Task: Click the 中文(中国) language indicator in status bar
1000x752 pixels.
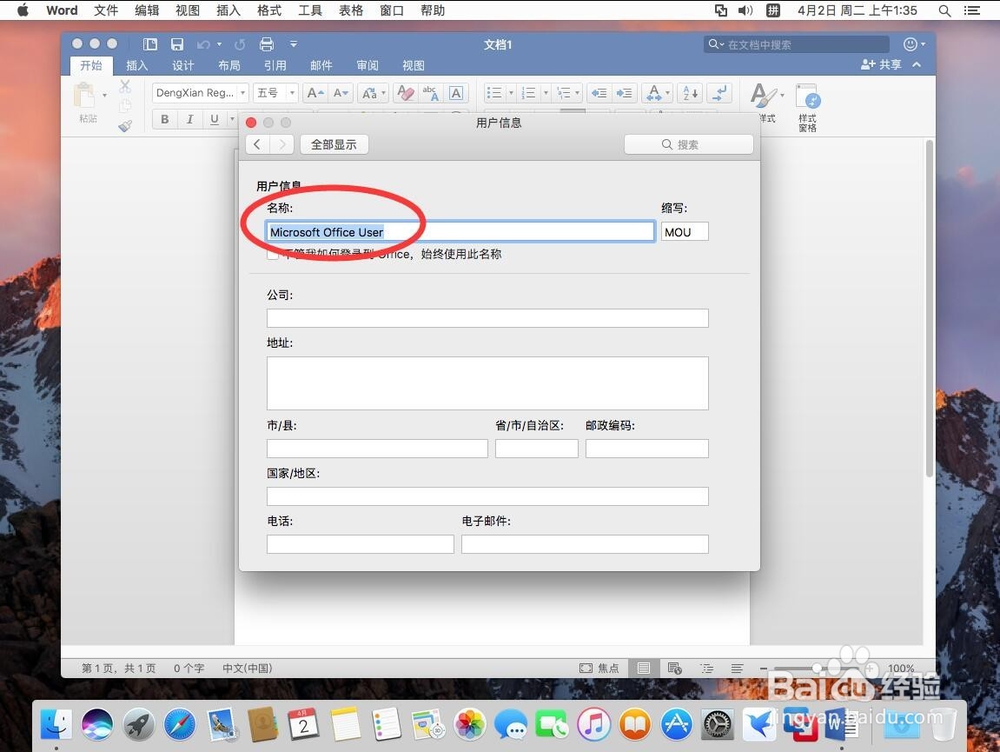Action: [247, 668]
